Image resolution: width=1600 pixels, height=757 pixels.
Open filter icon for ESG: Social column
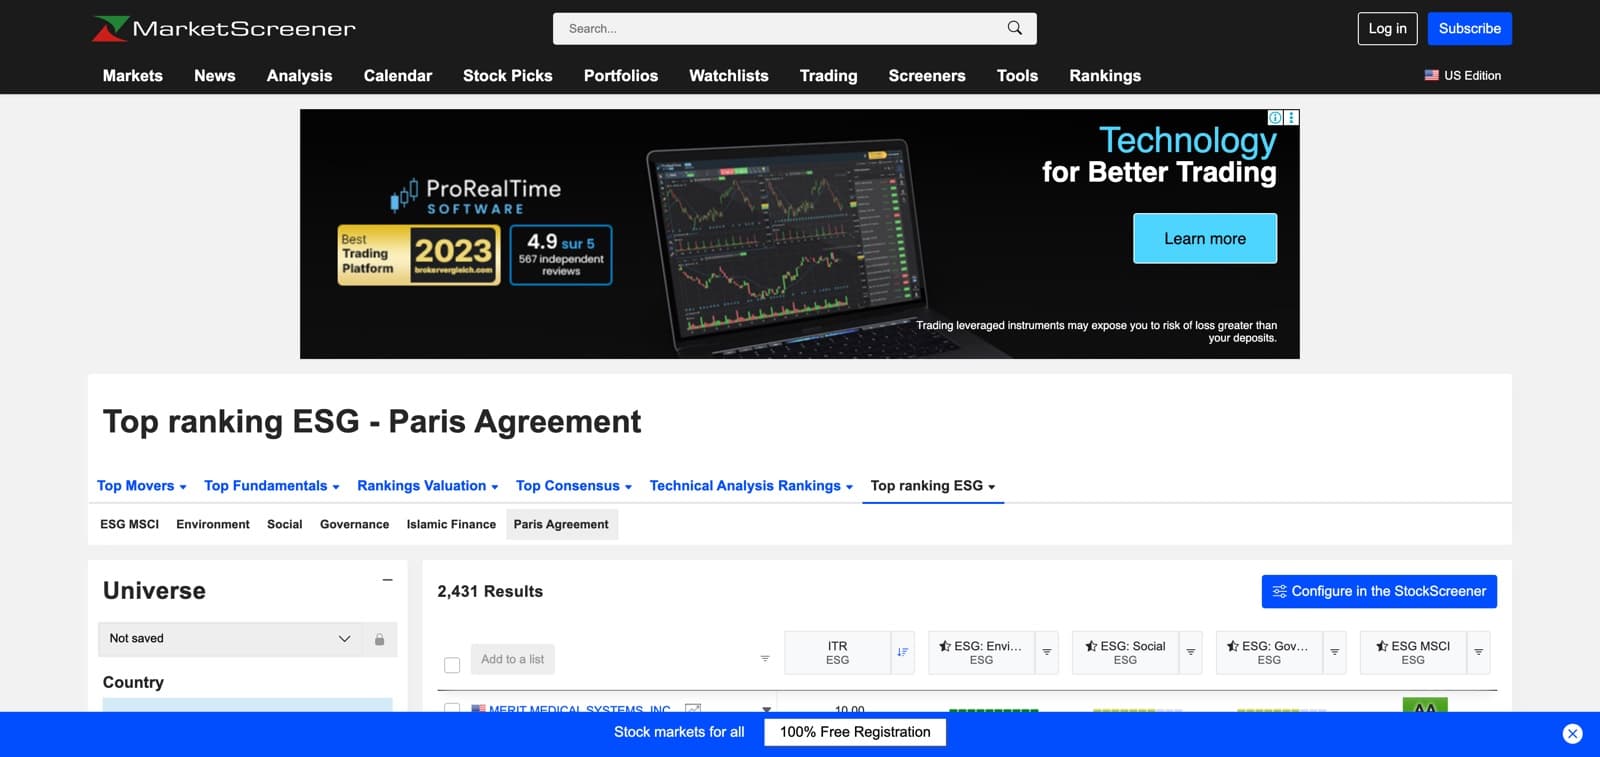pos(1190,652)
